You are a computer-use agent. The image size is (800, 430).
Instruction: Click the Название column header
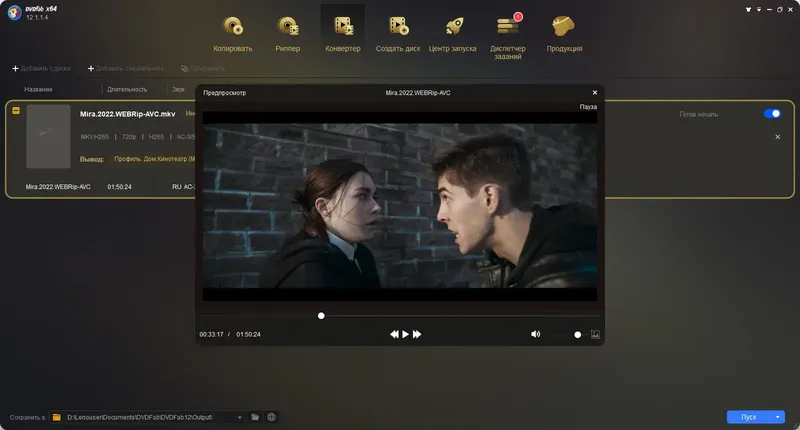point(38,89)
